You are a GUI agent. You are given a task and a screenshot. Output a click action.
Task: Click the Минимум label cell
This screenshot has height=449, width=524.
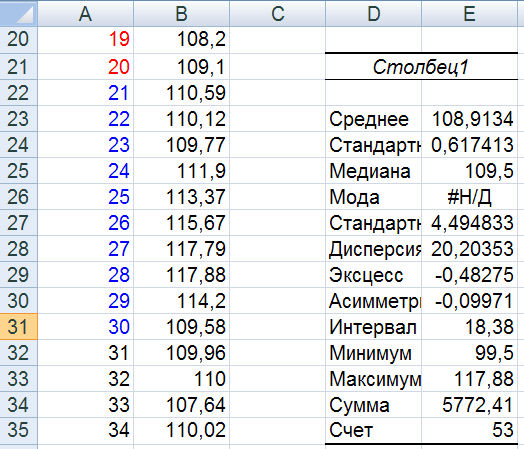374,353
